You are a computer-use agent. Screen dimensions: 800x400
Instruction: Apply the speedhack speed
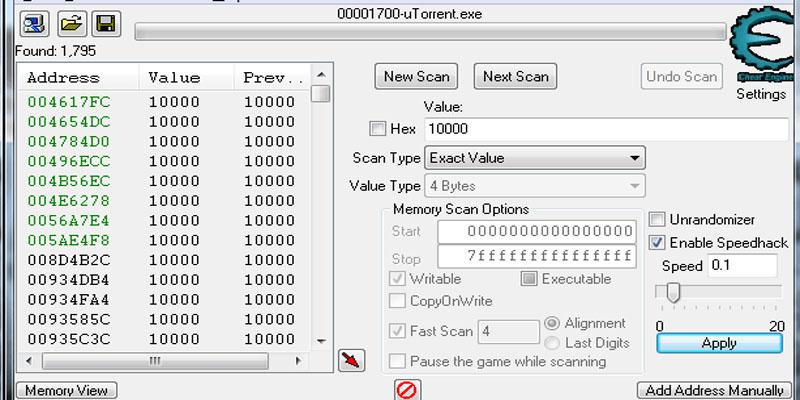point(719,343)
